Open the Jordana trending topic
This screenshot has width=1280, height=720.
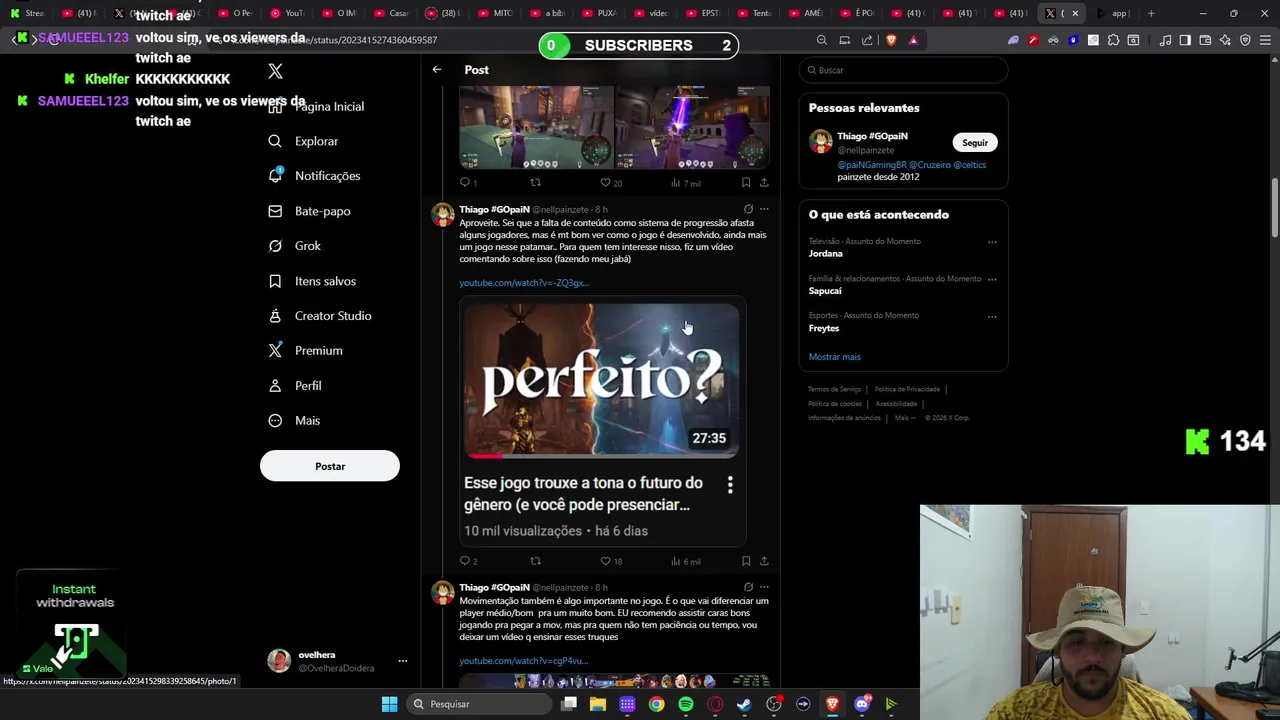pos(826,254)
